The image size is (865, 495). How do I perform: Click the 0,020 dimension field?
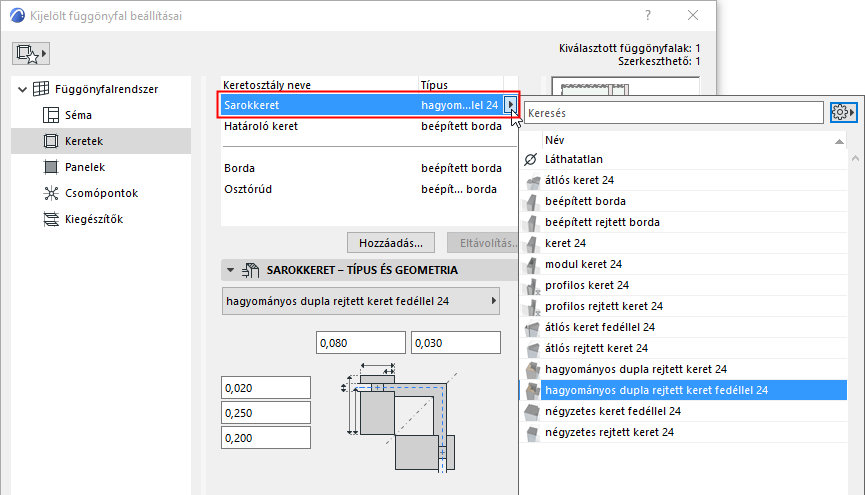(266, 387)
